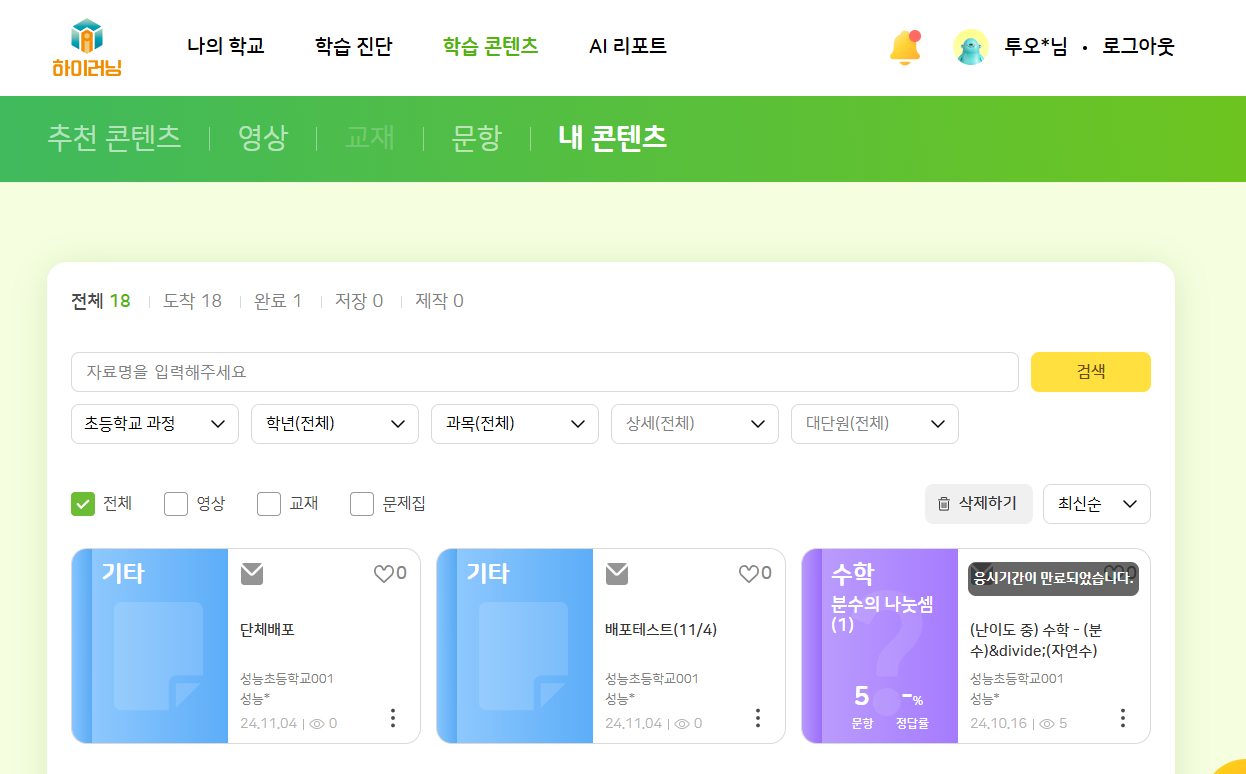Enable the 문제집 checkbox

[x=362, y=504]
